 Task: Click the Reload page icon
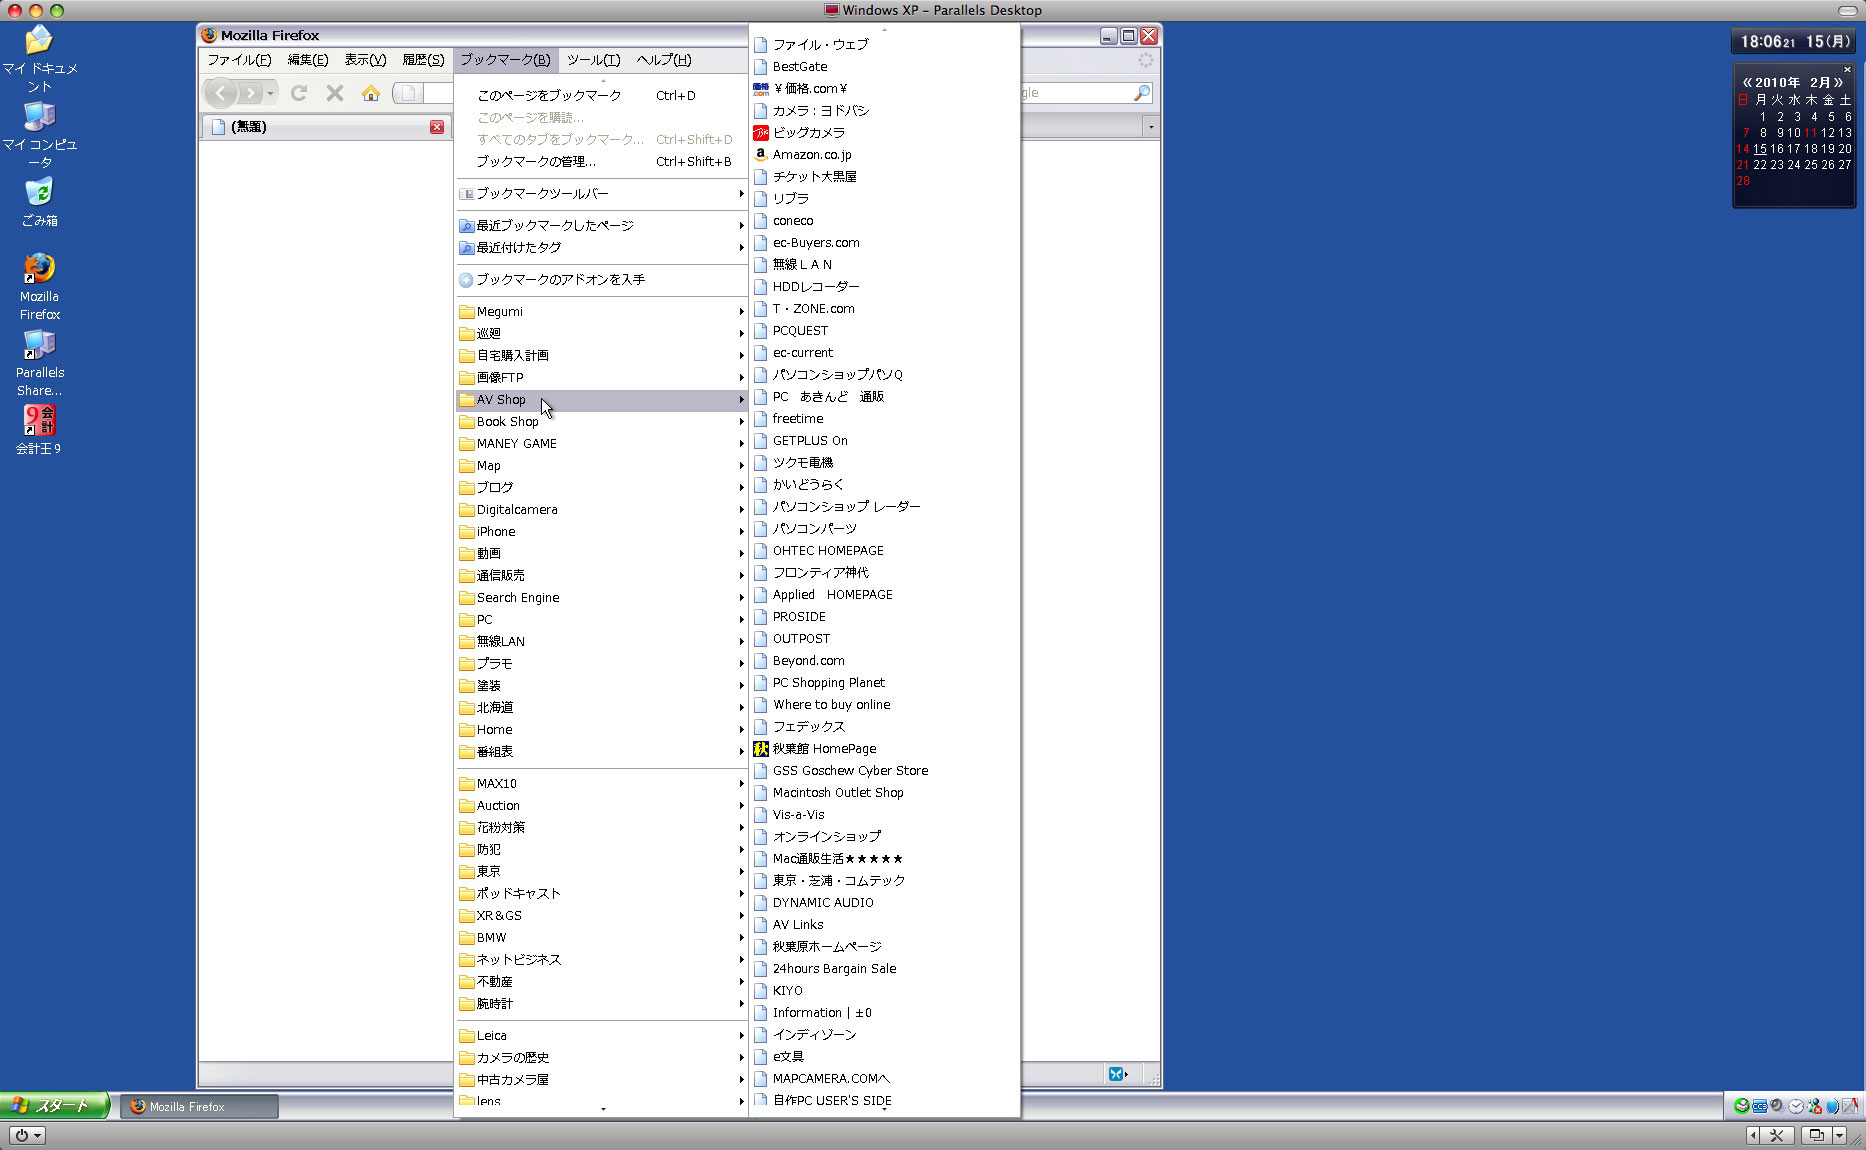pos(298,93)
